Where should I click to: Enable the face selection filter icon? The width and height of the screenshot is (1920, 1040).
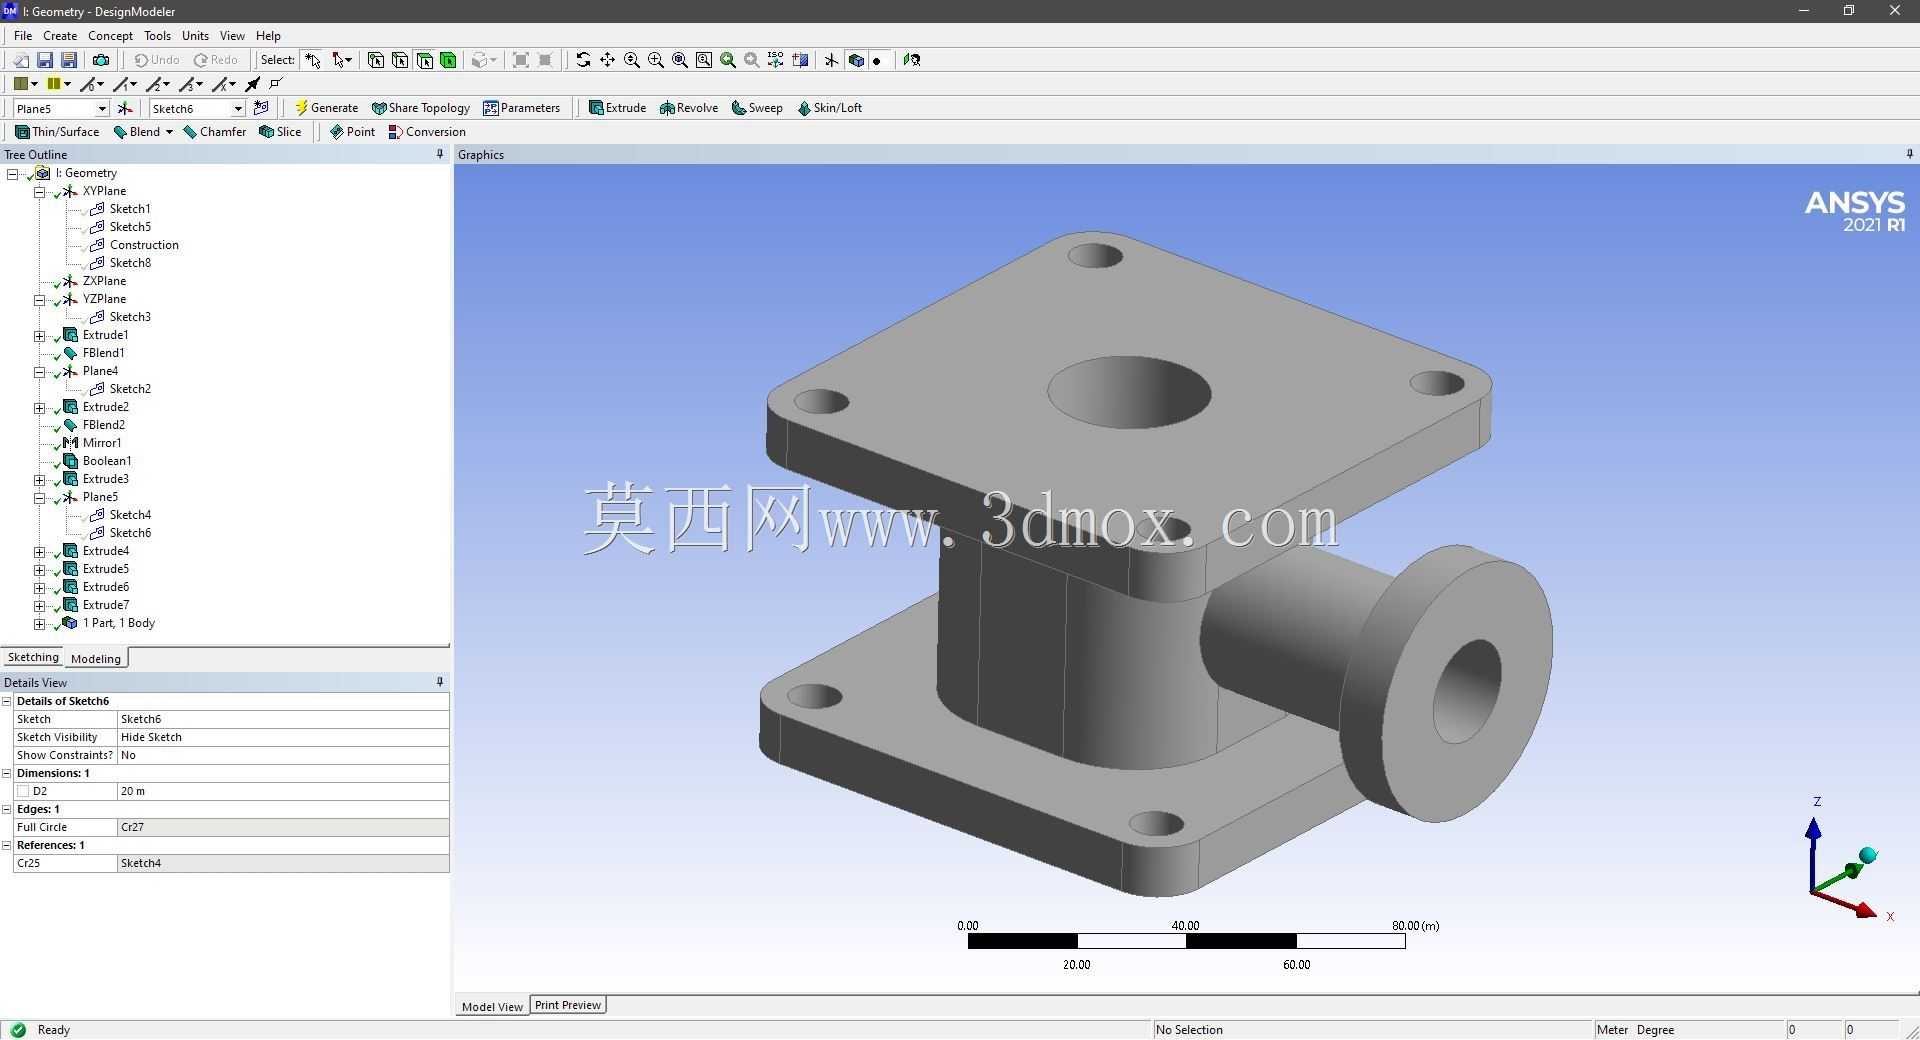click(425, 60)
